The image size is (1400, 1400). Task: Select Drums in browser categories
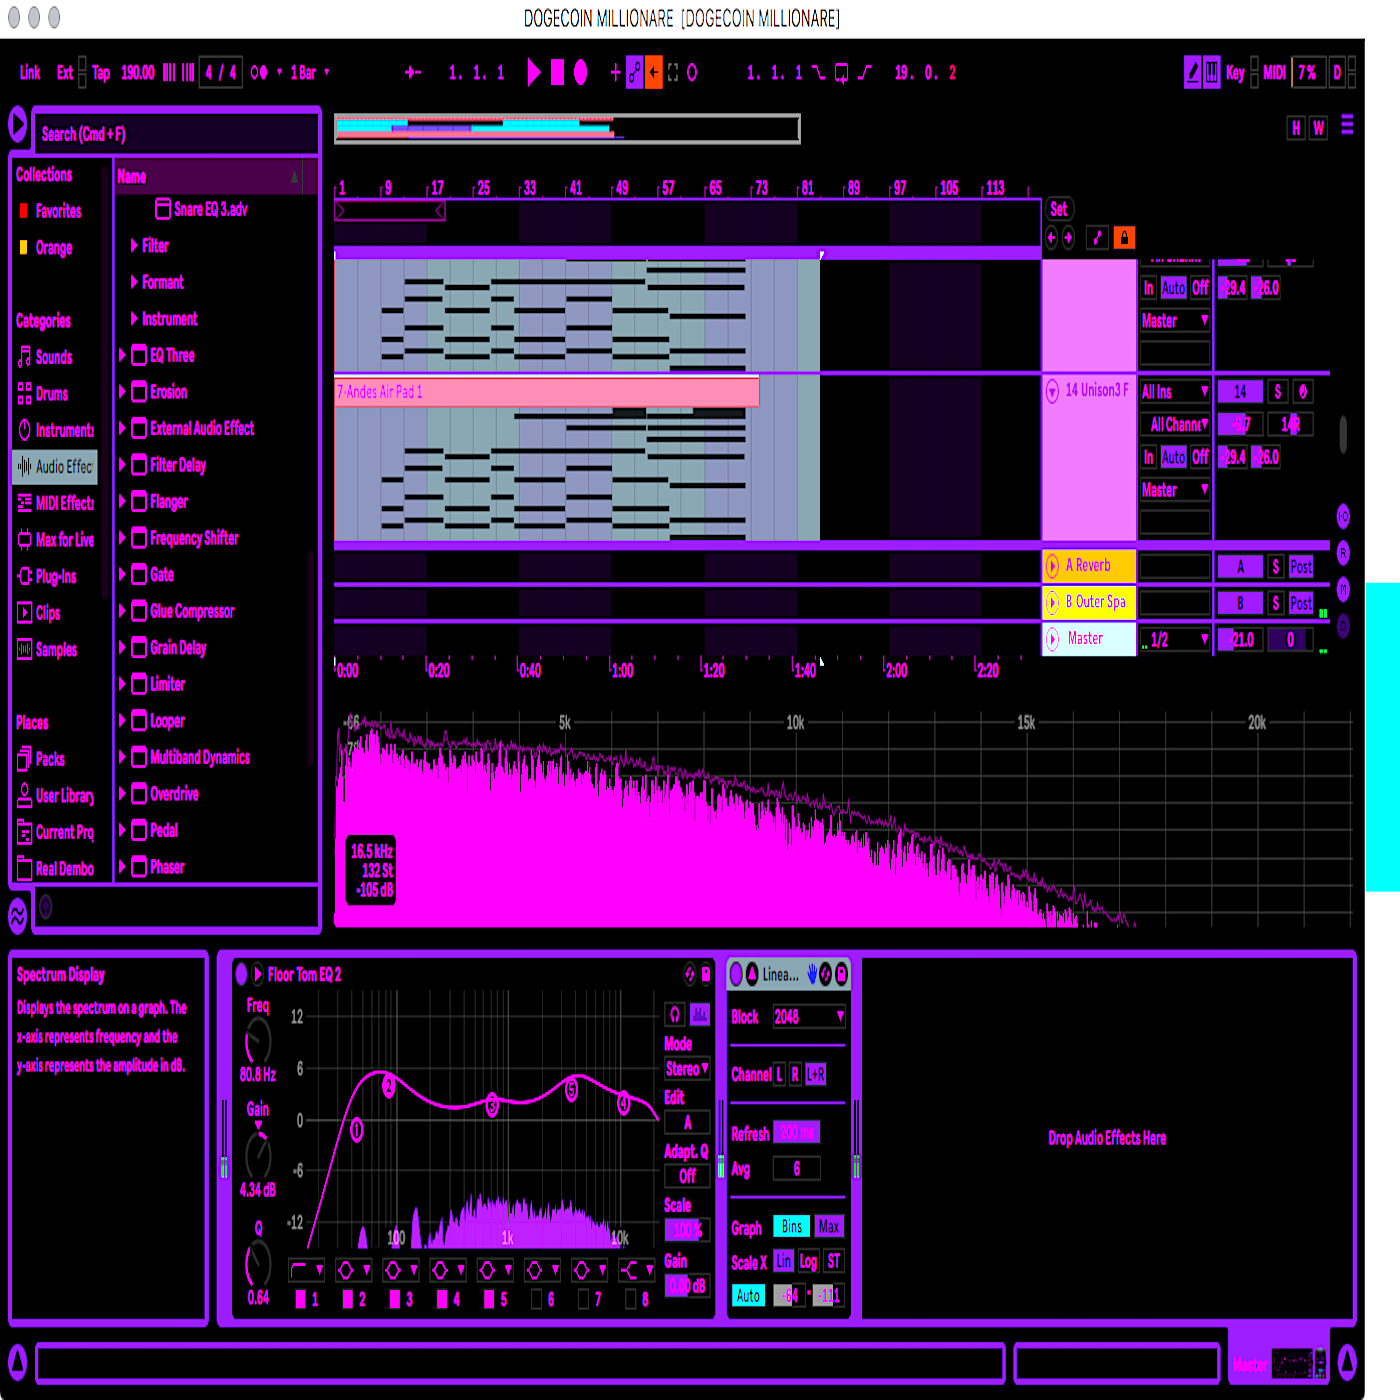[x=51, y=394]
